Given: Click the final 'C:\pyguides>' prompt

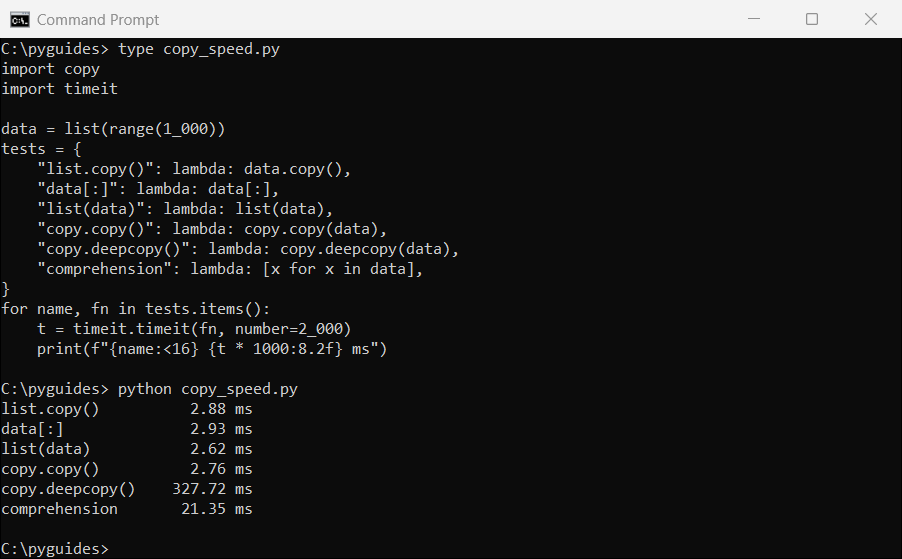Looking at the screenshot, I should (x=55, y=549).
